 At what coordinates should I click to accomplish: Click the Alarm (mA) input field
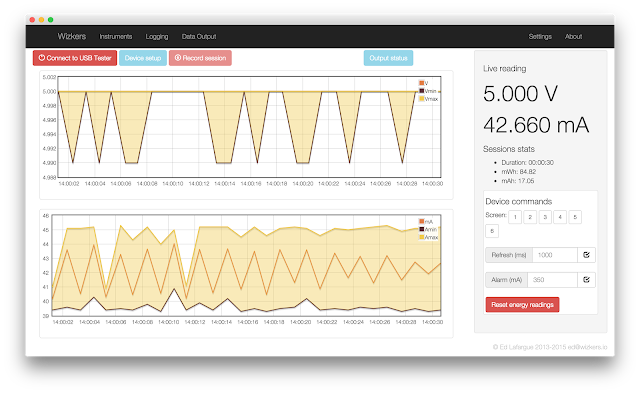(553, 280)
